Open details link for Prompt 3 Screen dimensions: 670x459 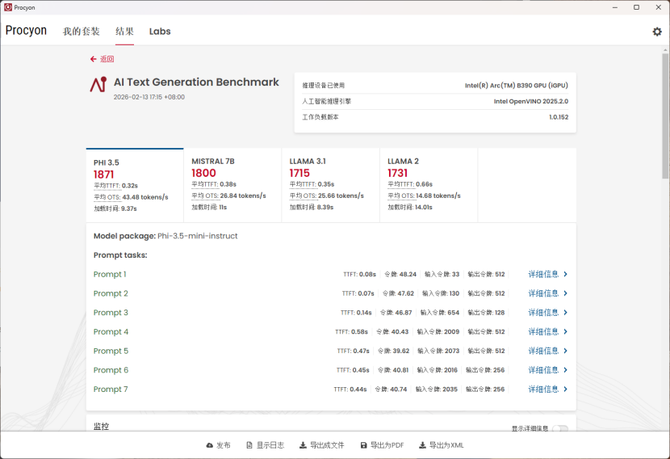coord(543,313)
